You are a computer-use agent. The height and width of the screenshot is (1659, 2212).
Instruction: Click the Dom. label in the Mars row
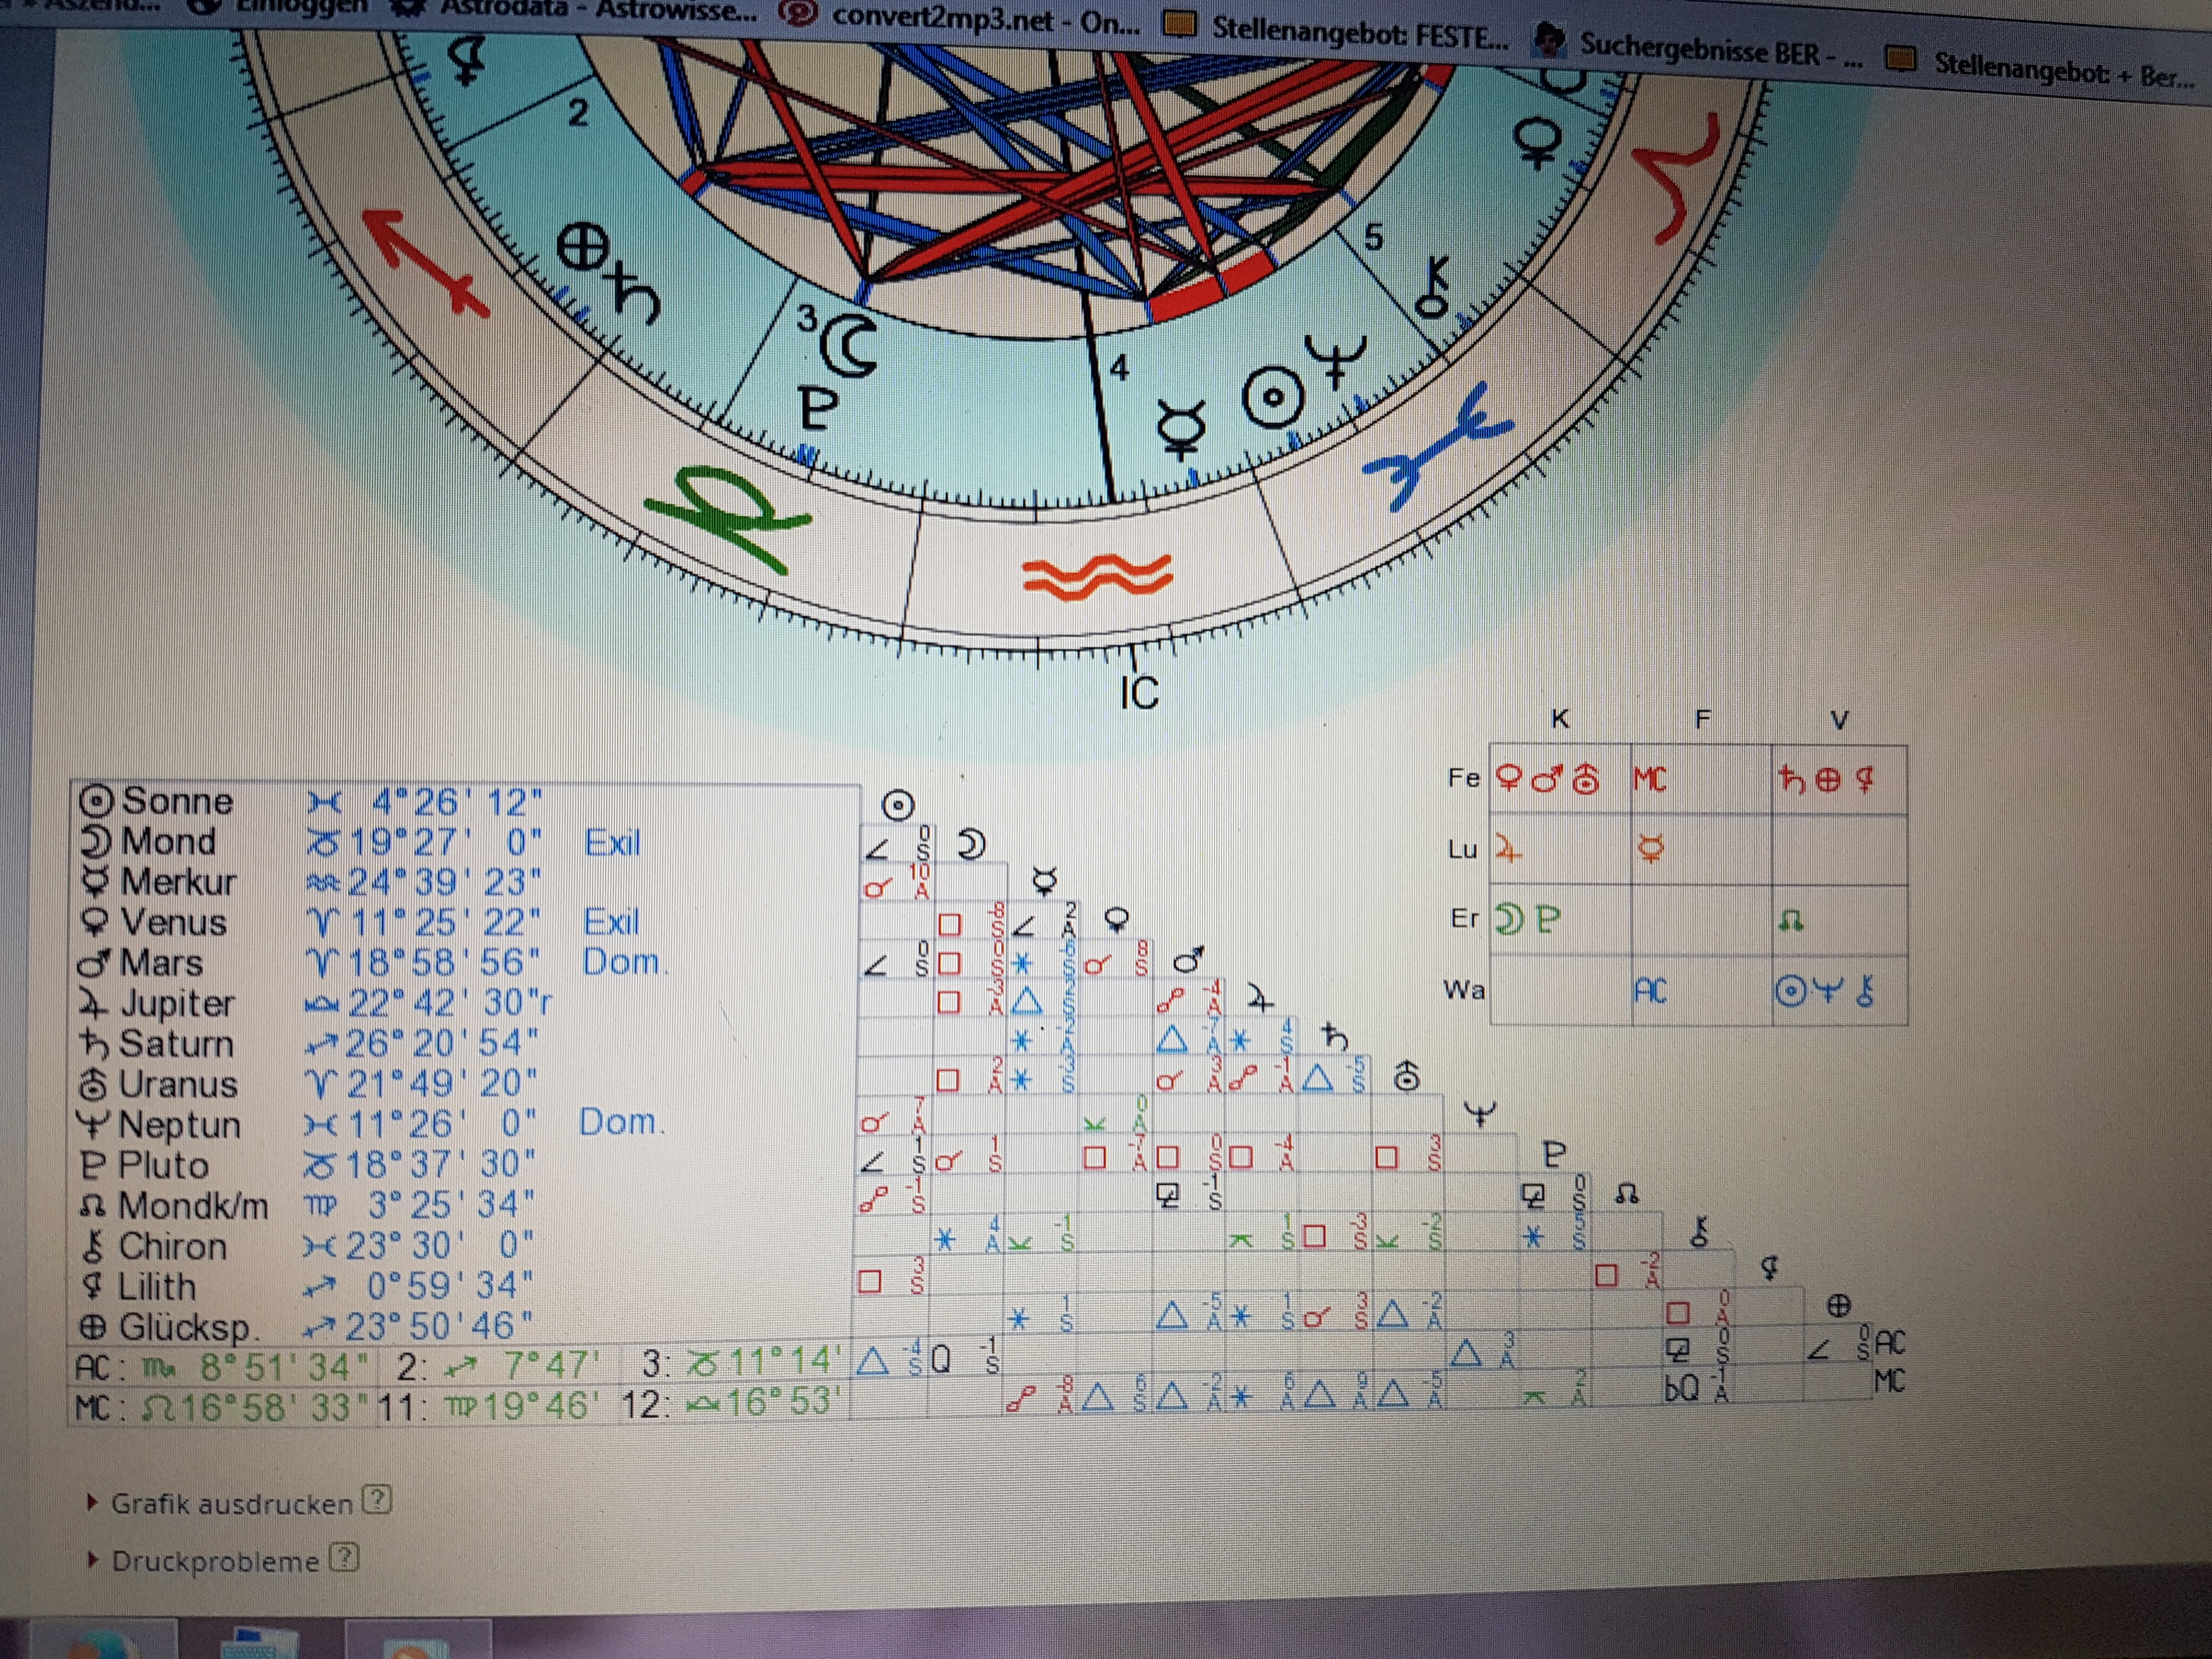point(624,962)
